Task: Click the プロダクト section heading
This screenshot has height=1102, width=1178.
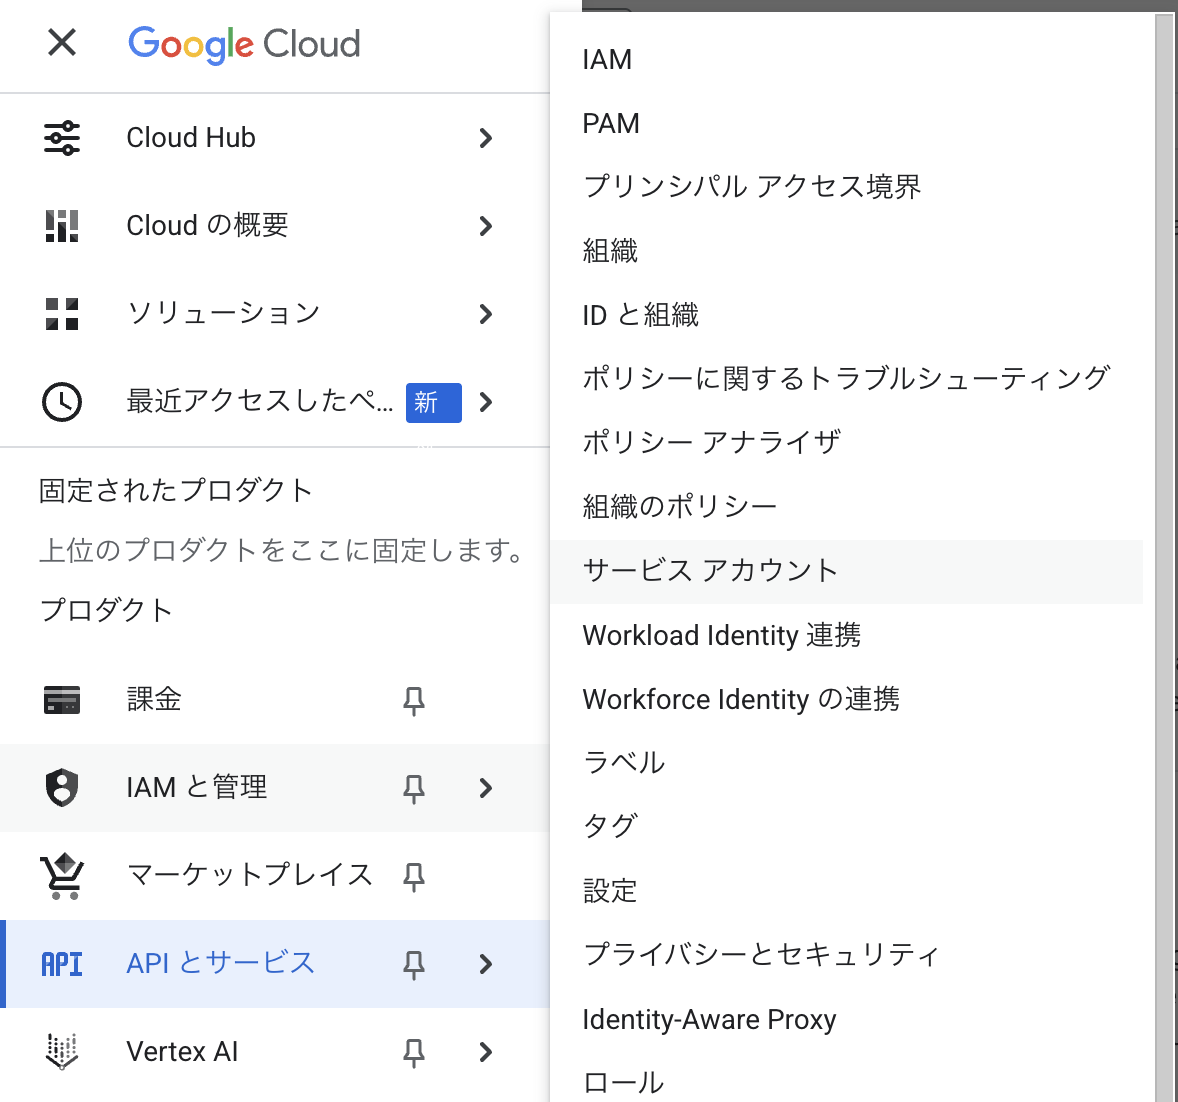Action: pyautogui.click(x=106, y=611)
